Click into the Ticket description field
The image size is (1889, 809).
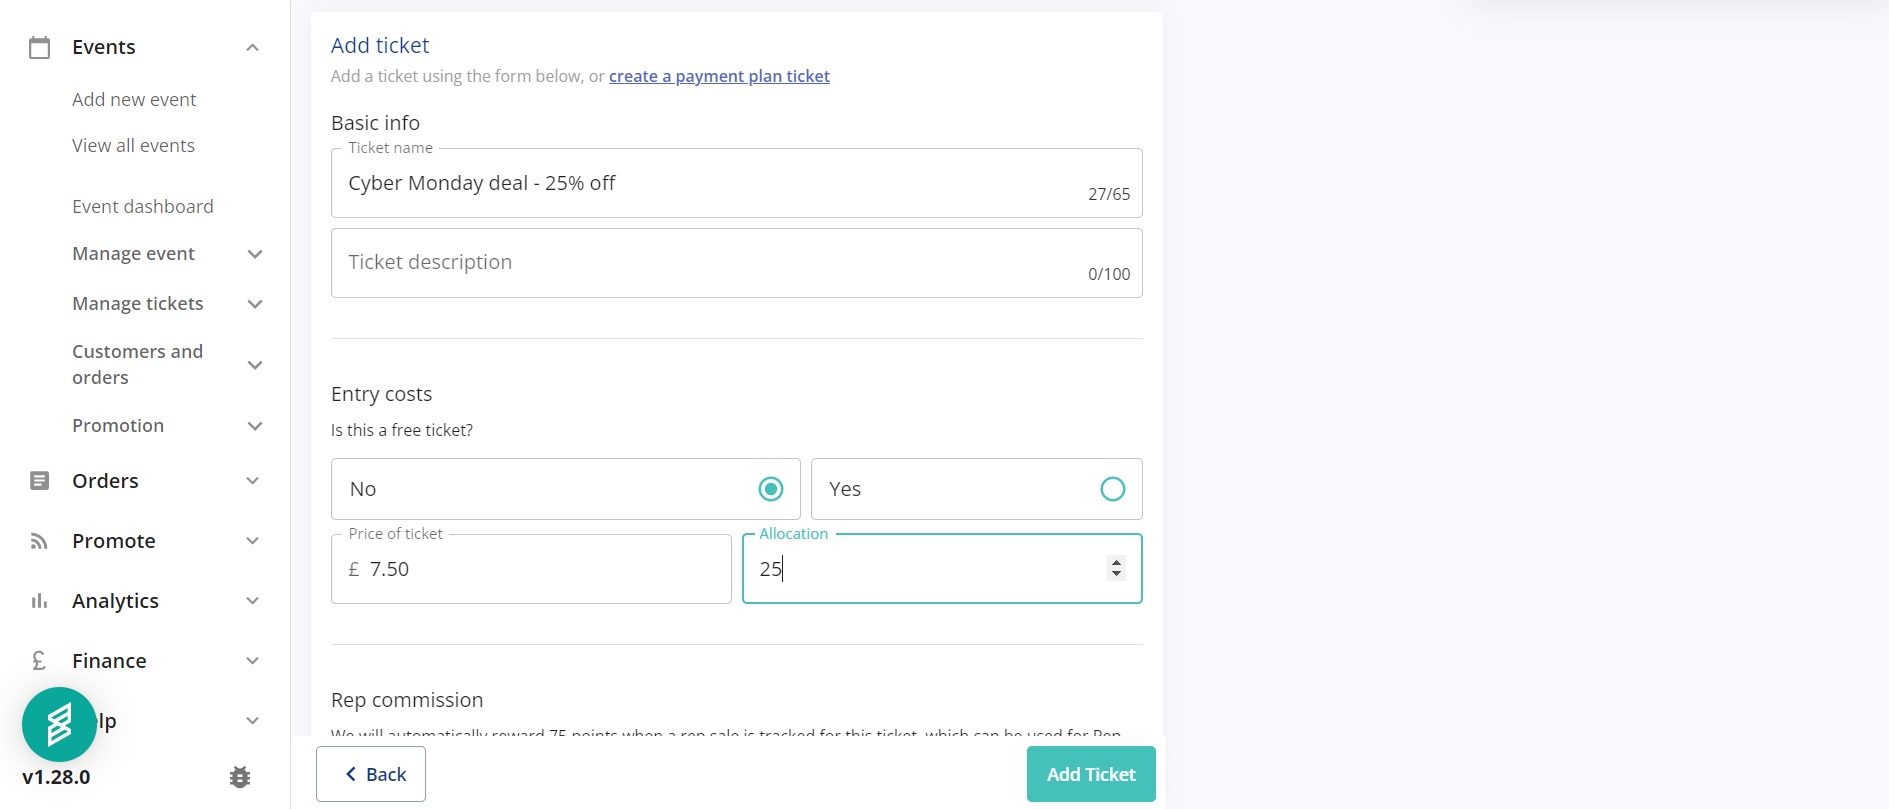pos(736,263)
